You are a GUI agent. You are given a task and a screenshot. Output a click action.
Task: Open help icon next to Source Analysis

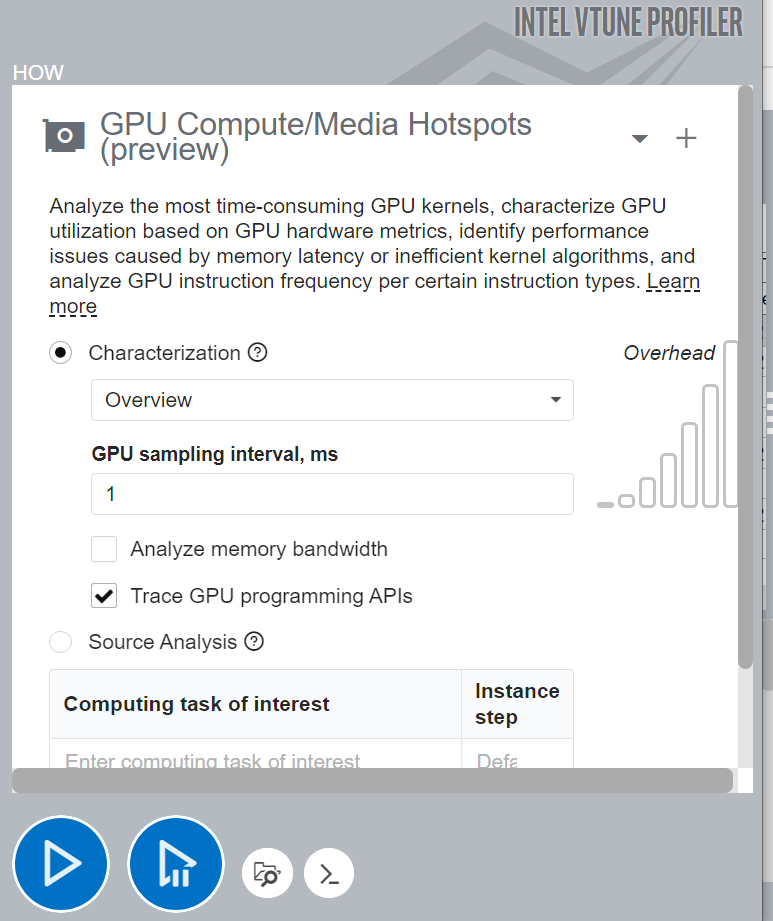[x=254, y=642]
